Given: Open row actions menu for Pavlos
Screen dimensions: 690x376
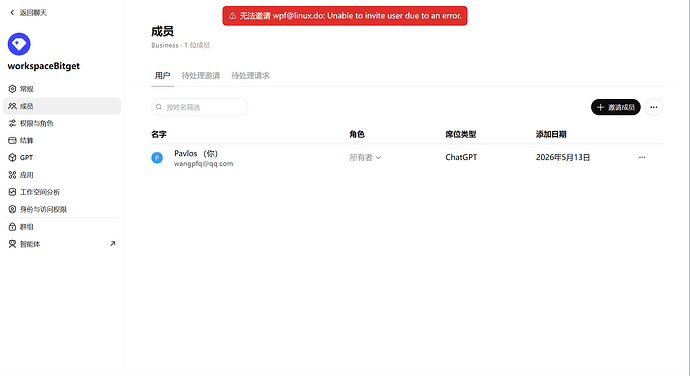Looking at the screenshot, I should click(642, 157).
